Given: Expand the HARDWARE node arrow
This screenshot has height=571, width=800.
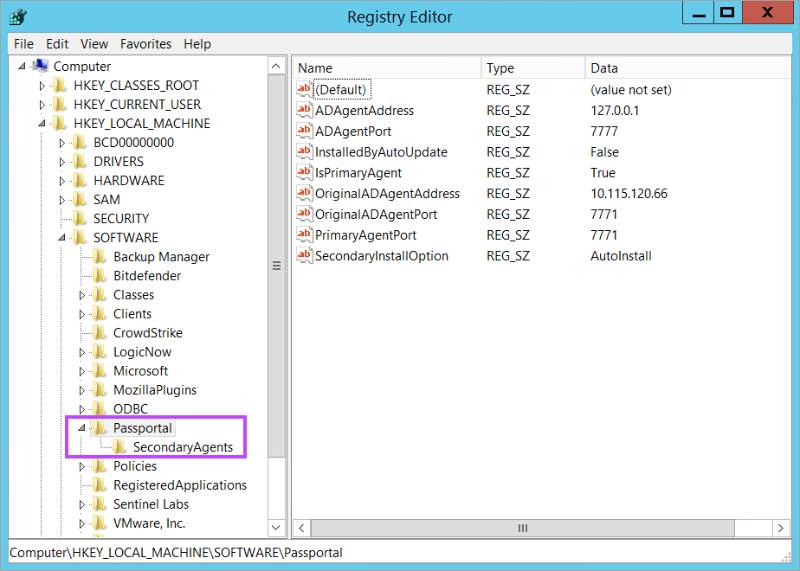Looking at the screenshot, I should 62,181.
